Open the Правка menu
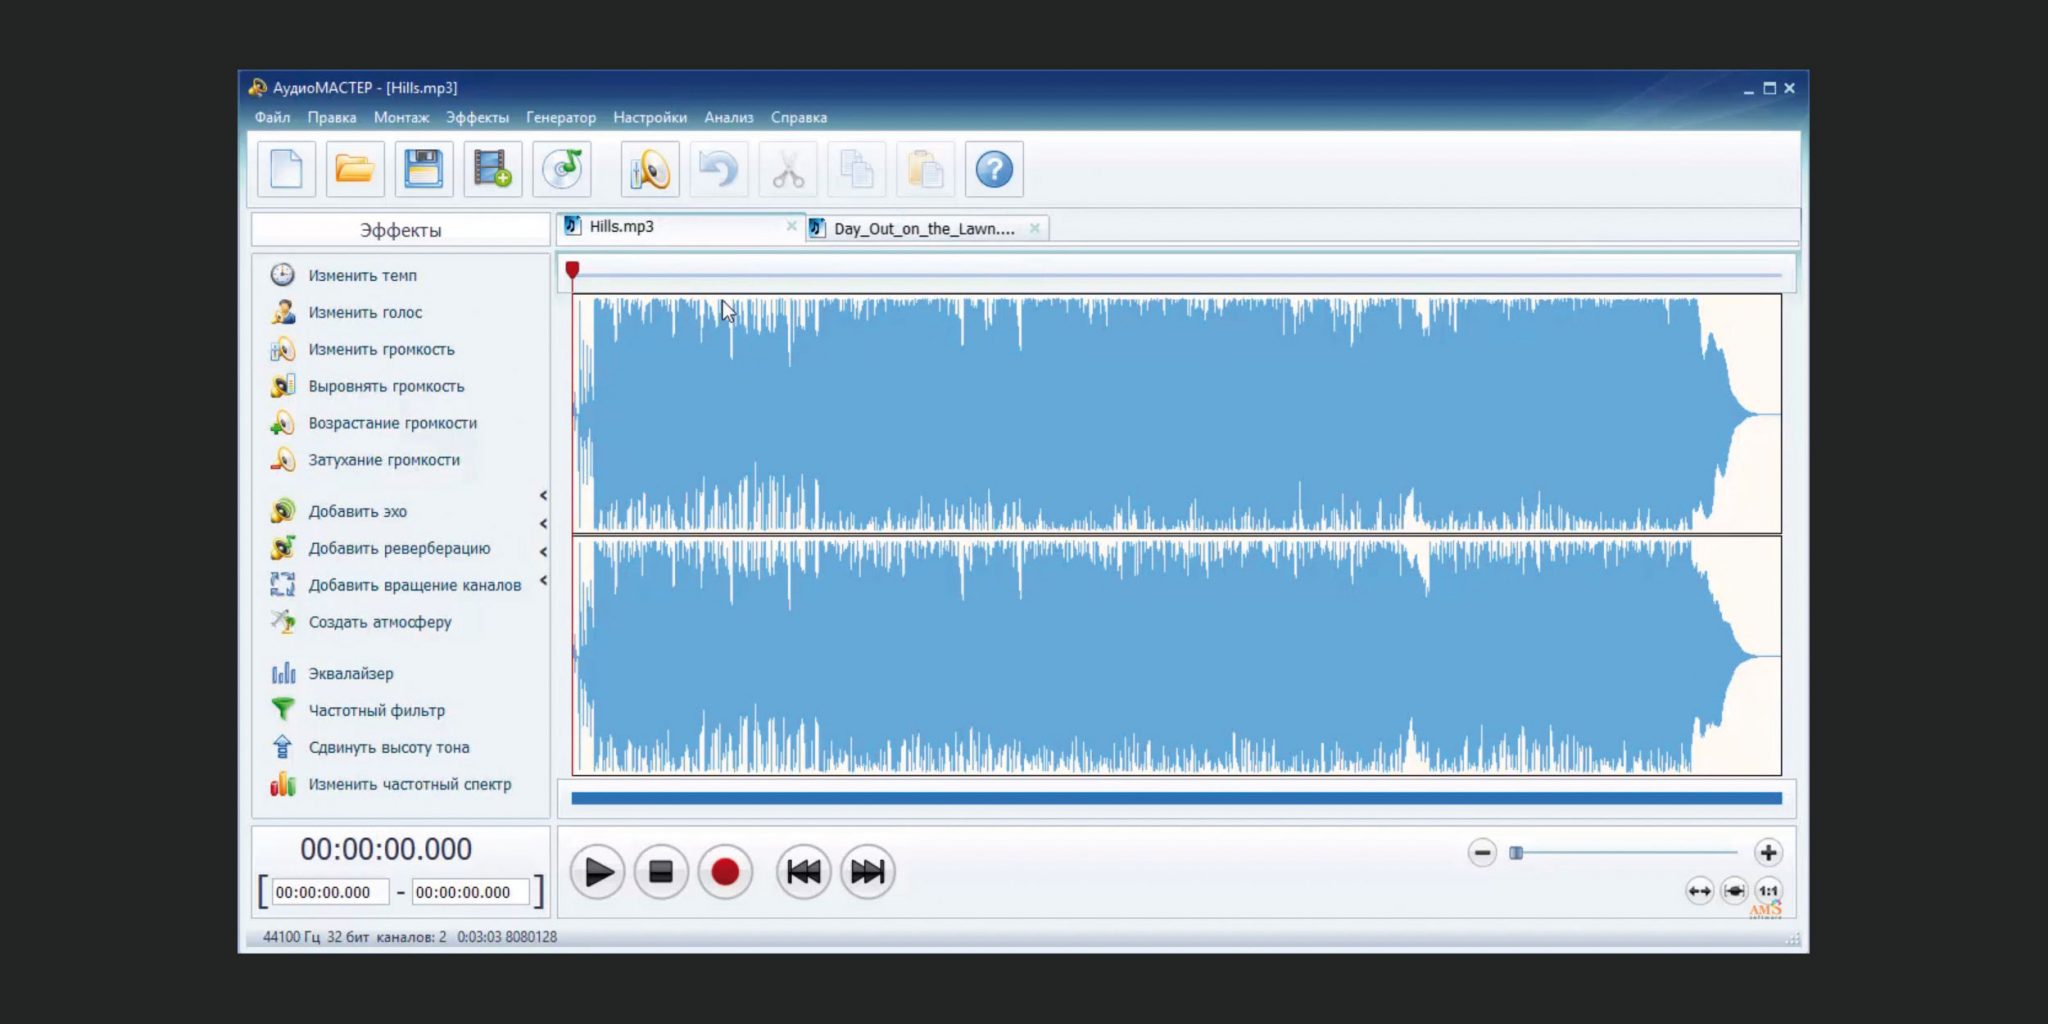Screen dimensions: 2048x1024 pos(332,117)
